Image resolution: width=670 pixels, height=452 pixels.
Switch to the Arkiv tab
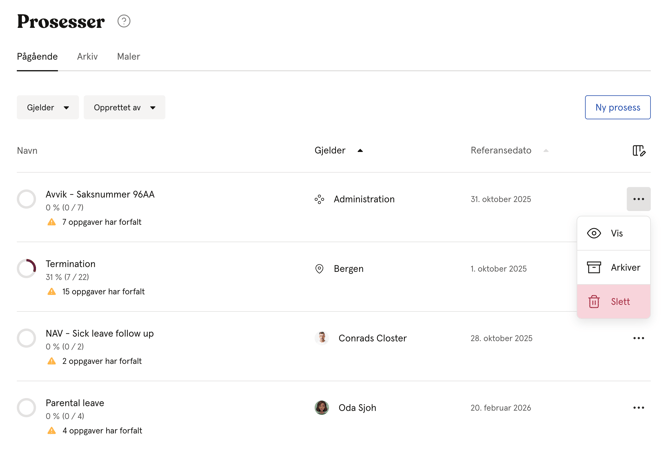click(x=87, y=56)
